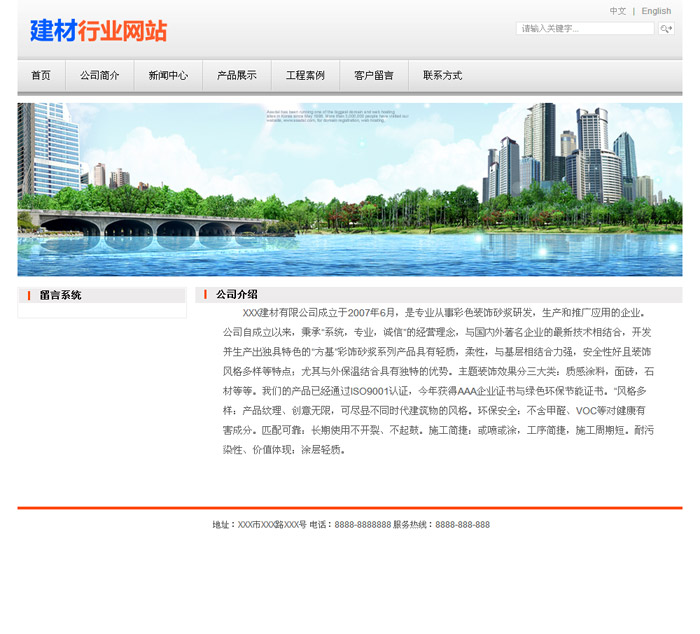Open the 公司简介 menu item
The image size is (700, 634).
(100, 75)
